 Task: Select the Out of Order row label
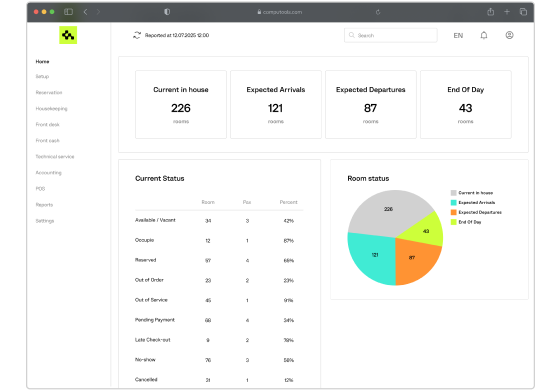click(x=149, y=280)
